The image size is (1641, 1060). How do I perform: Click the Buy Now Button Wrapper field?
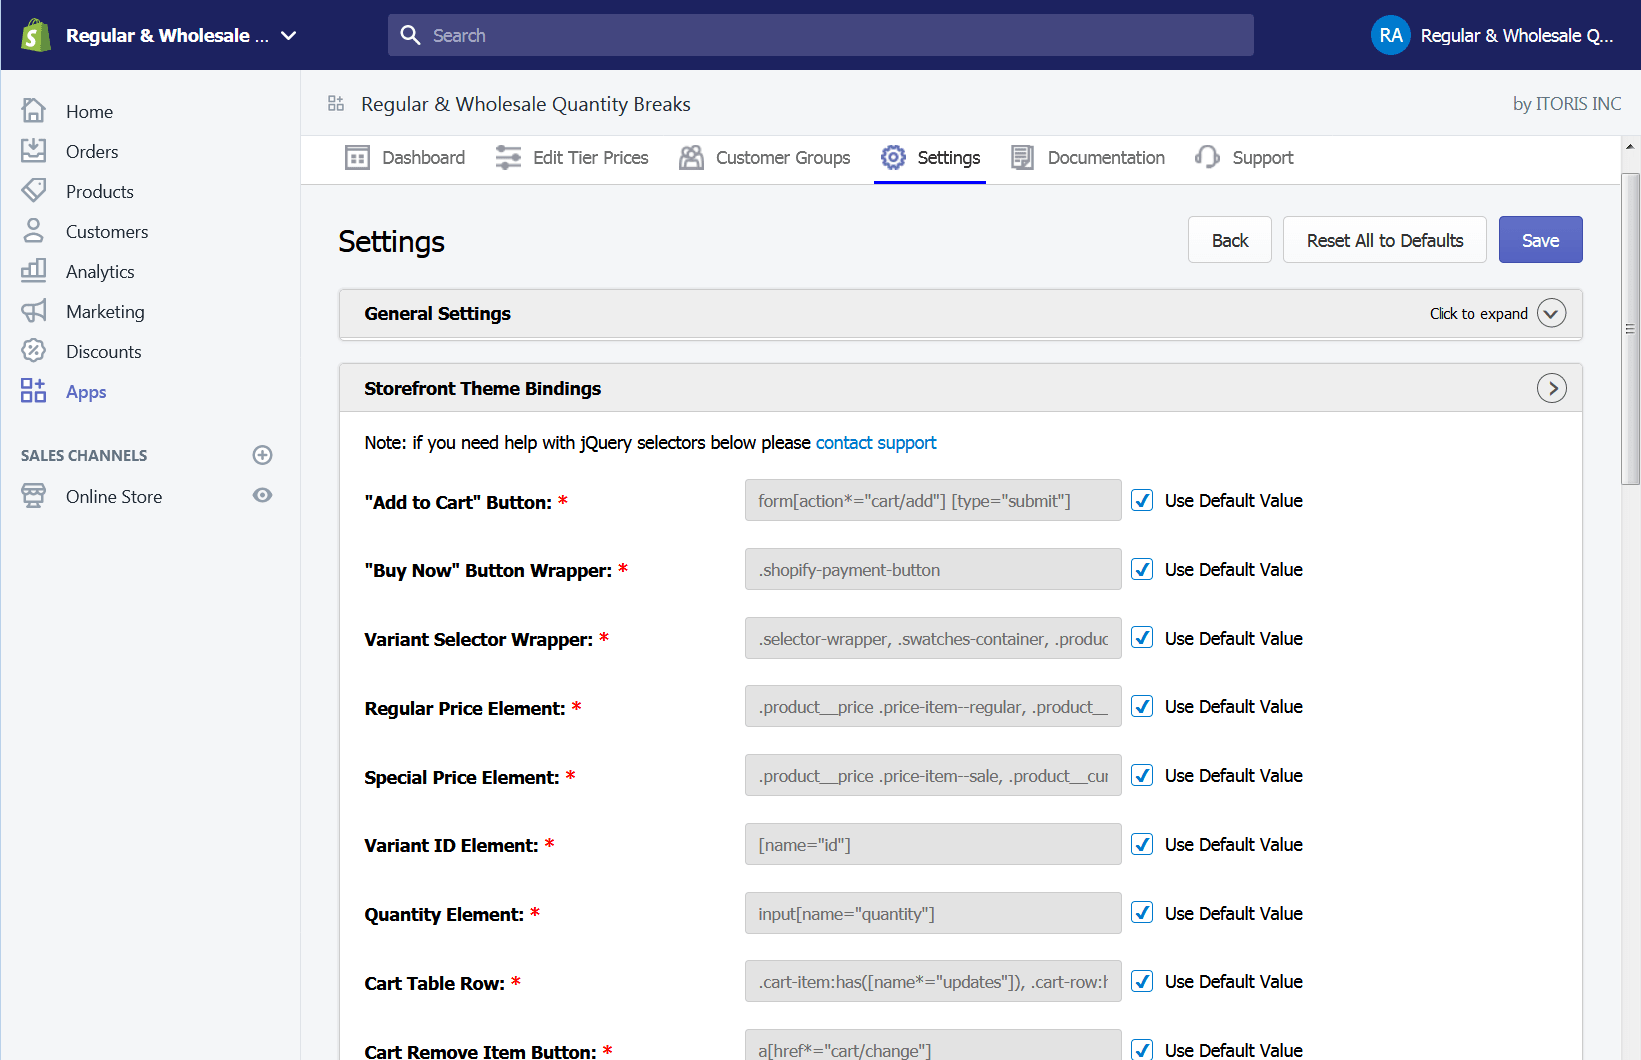point(933,569)
